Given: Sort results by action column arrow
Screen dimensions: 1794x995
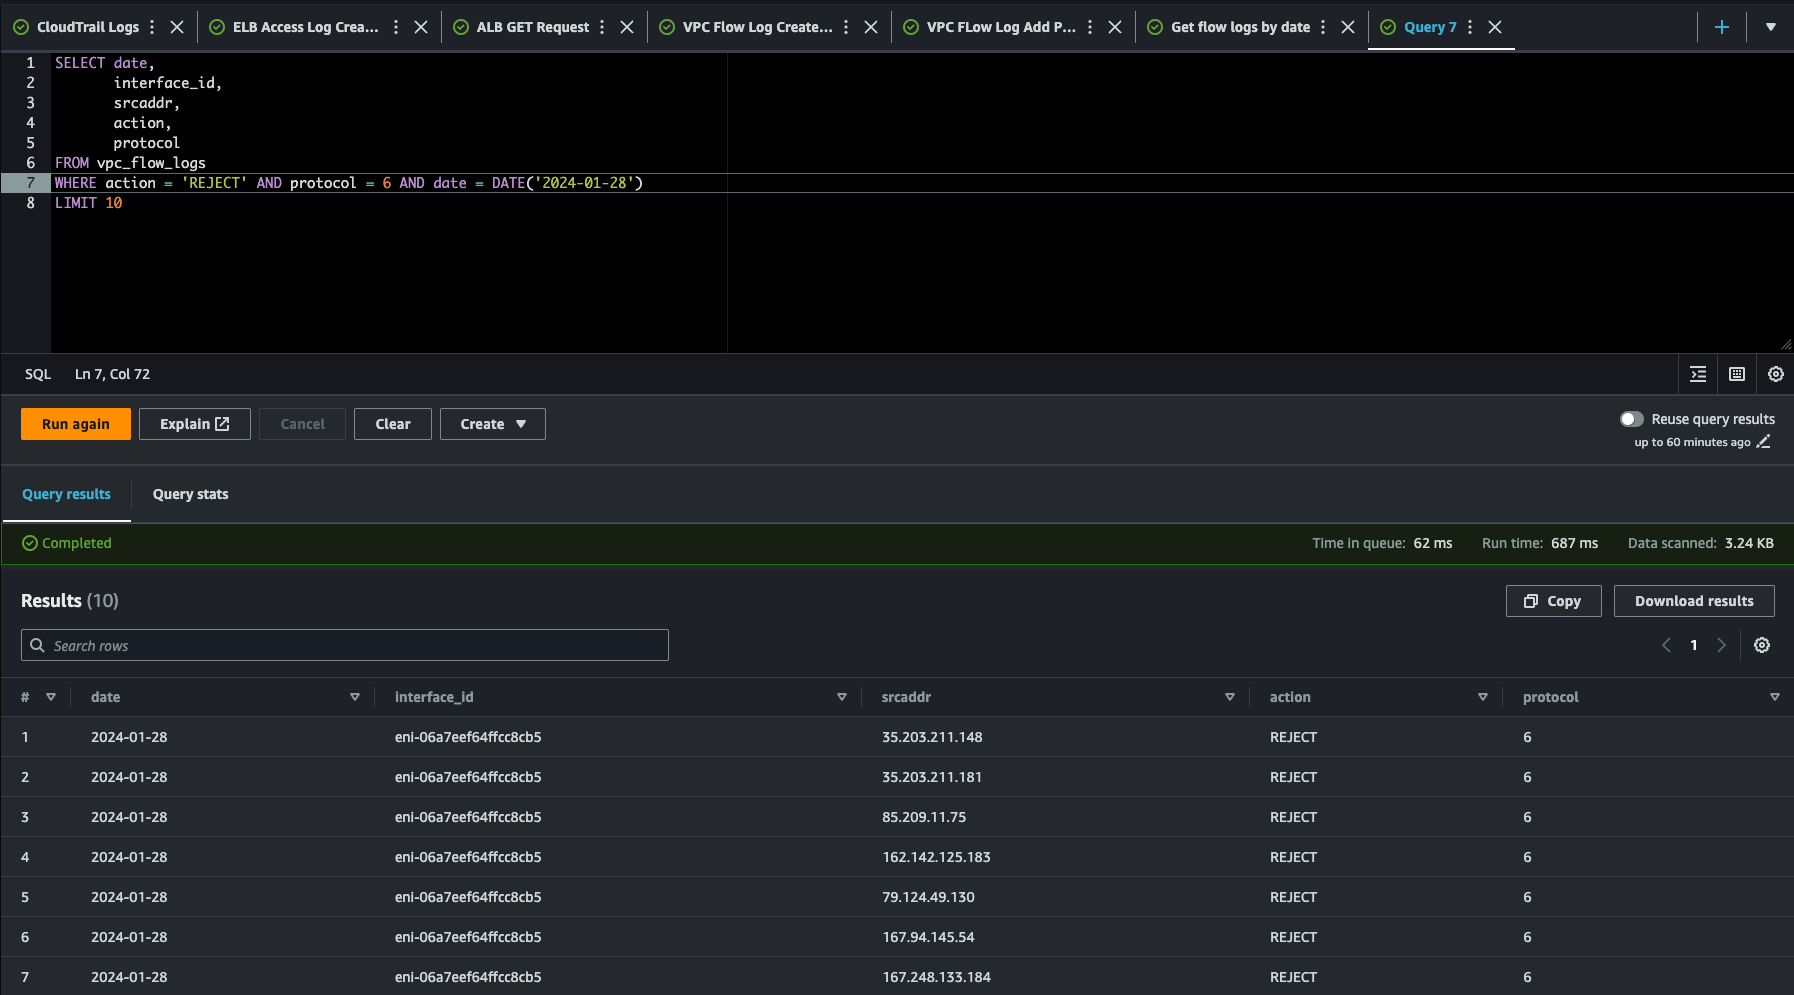Looking at the screenshot, I should click(x=1483, y=697).
